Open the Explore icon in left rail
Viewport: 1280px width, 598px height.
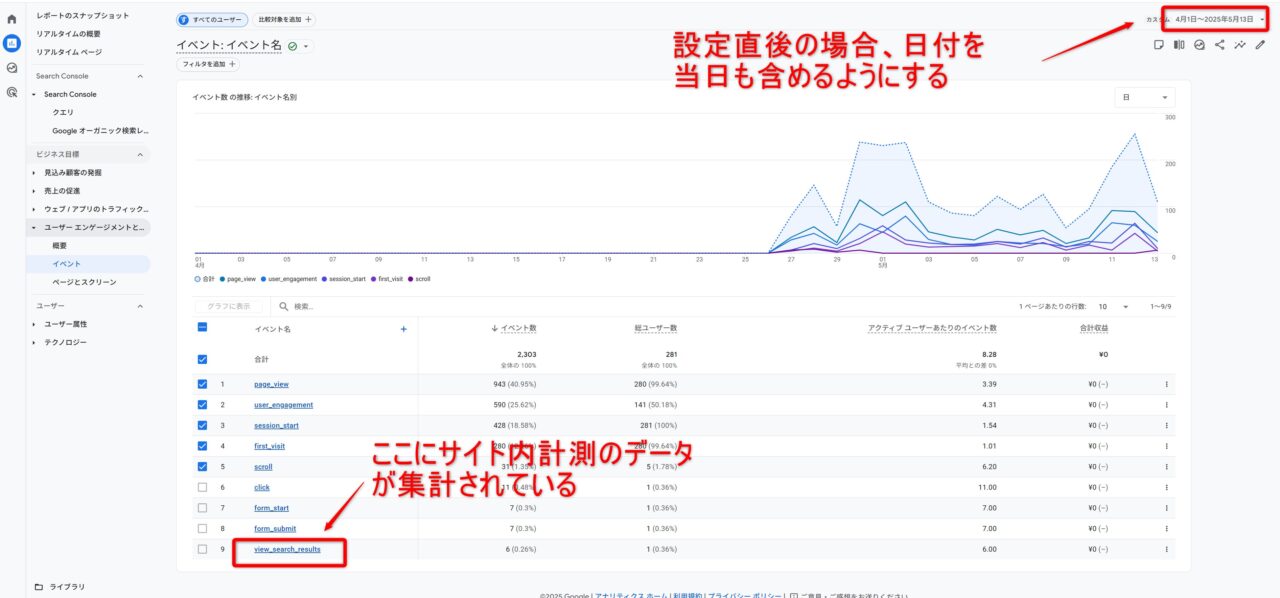pos(12,68)
